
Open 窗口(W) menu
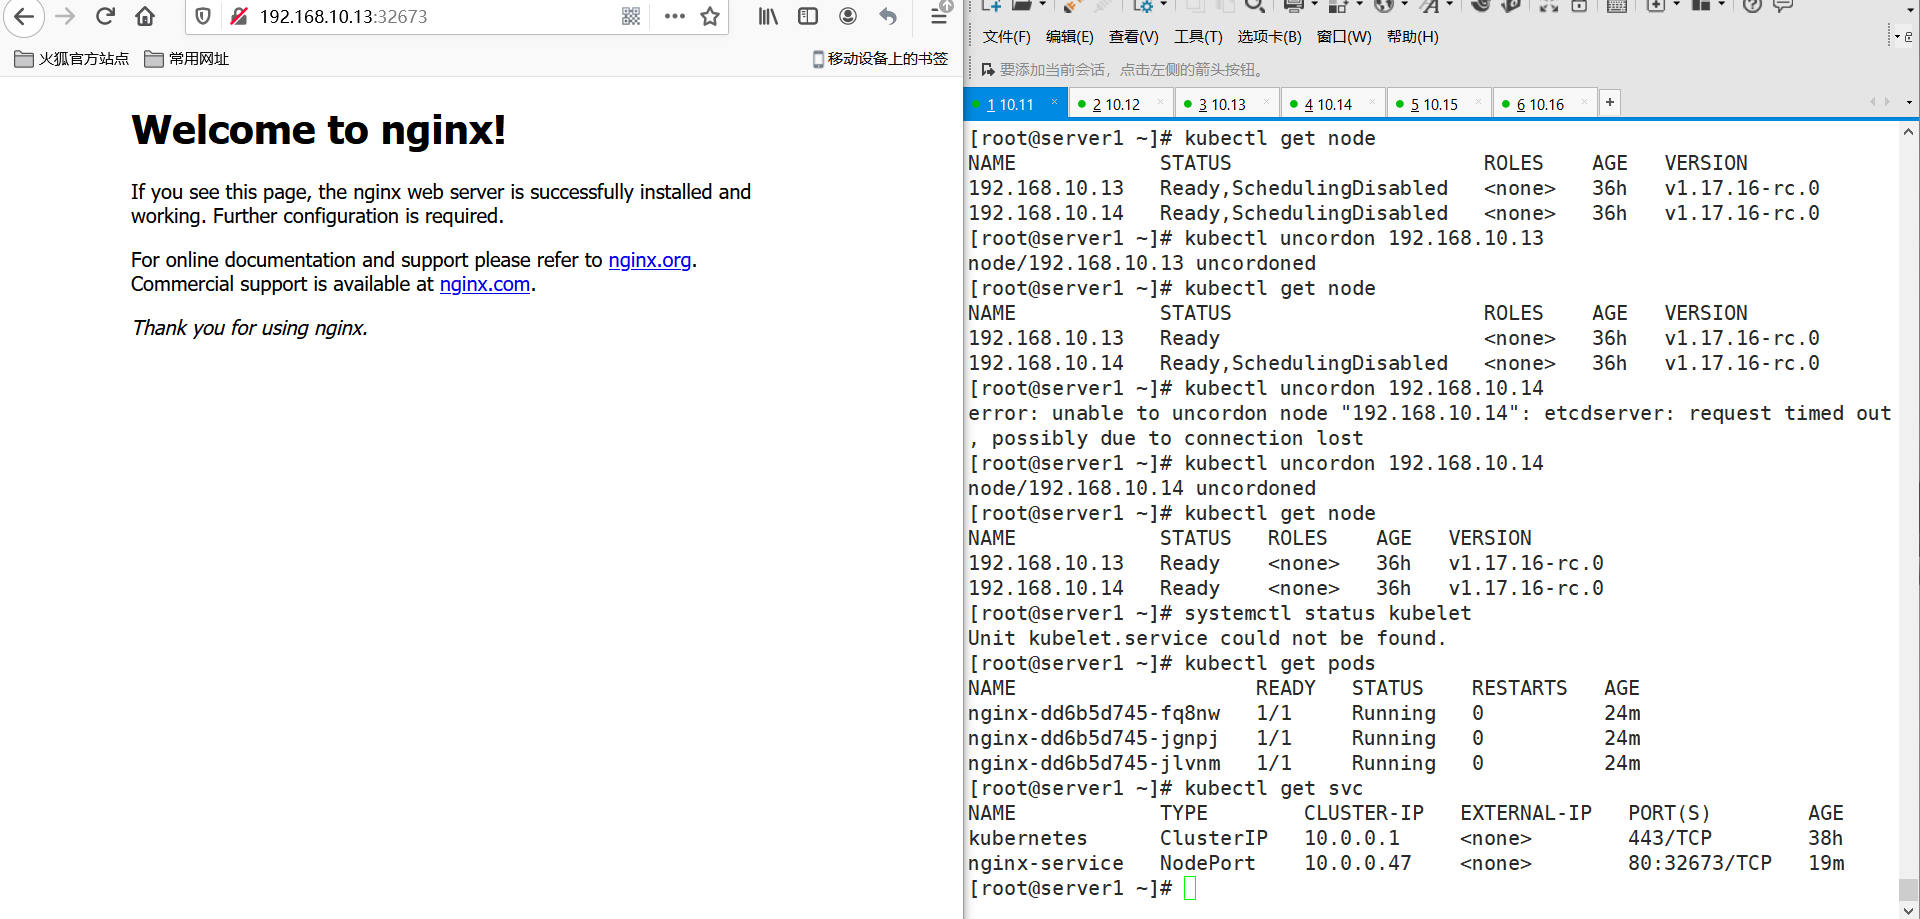click(1344, 37)
